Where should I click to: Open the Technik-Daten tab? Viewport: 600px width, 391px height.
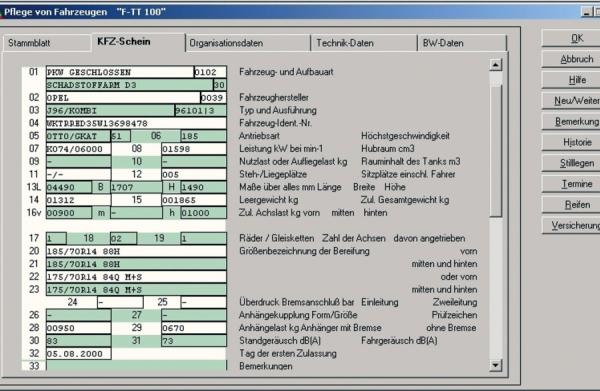click(364, 43)
